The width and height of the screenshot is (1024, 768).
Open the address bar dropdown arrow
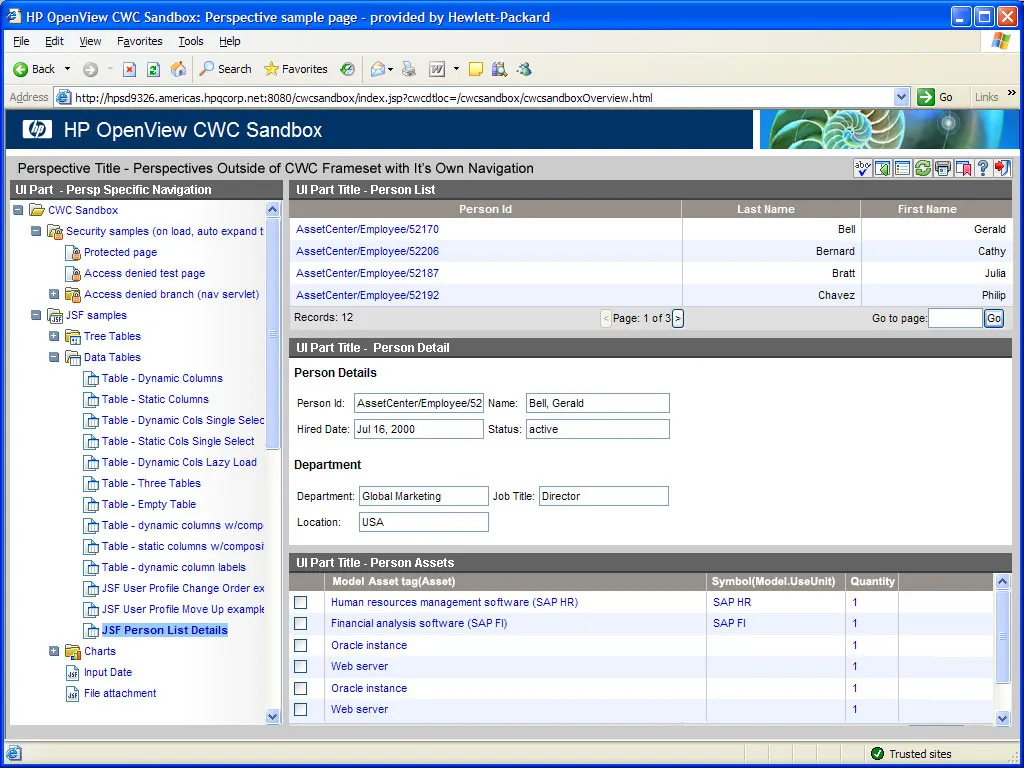click(901, 97)
